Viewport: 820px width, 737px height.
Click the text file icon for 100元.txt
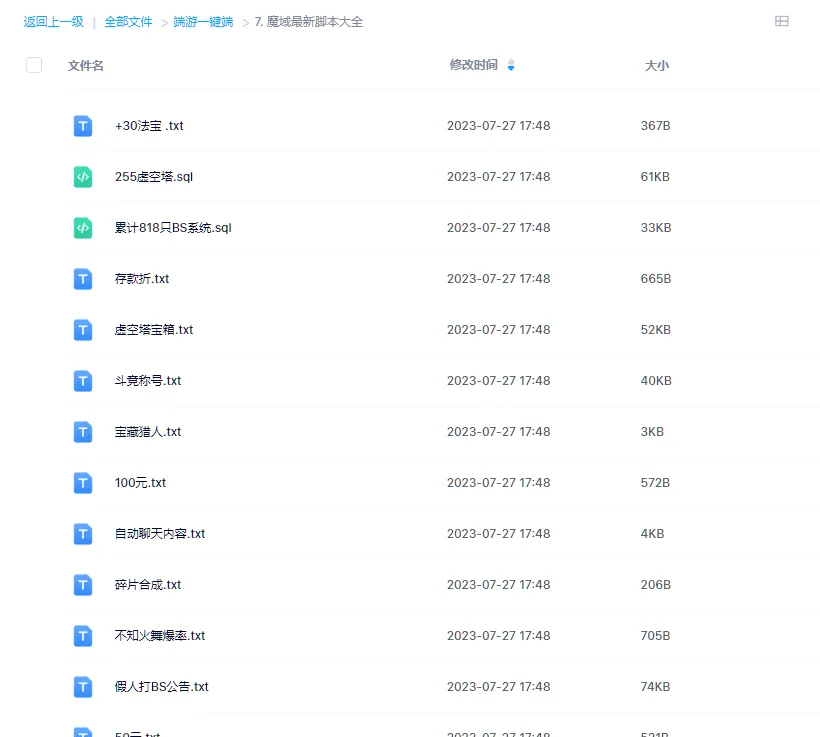(83, 483)
